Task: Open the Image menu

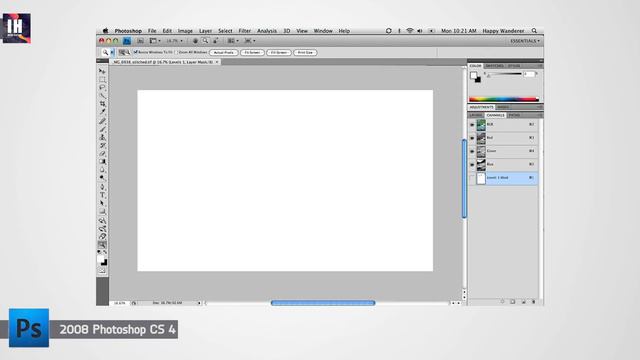Action: click(x=185, y=31)
